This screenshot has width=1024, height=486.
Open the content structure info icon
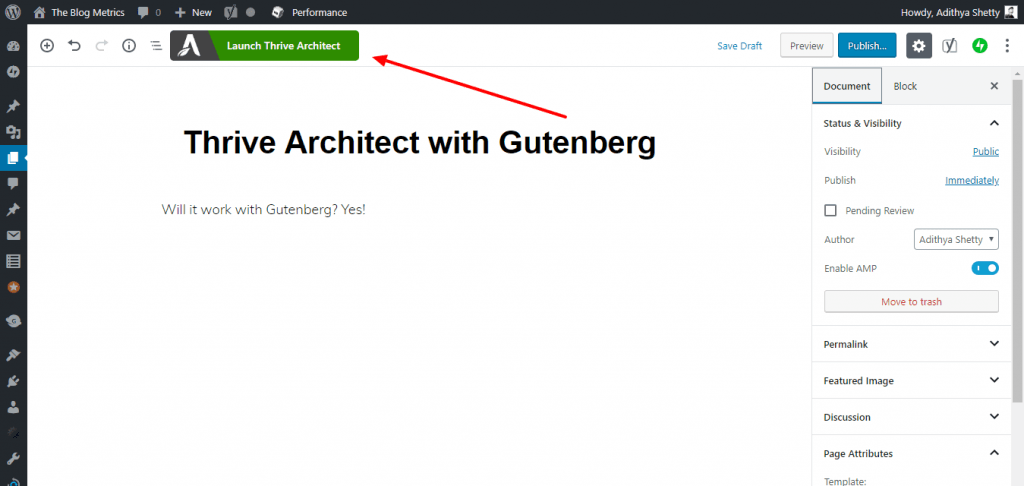click(x=129, y=46)
